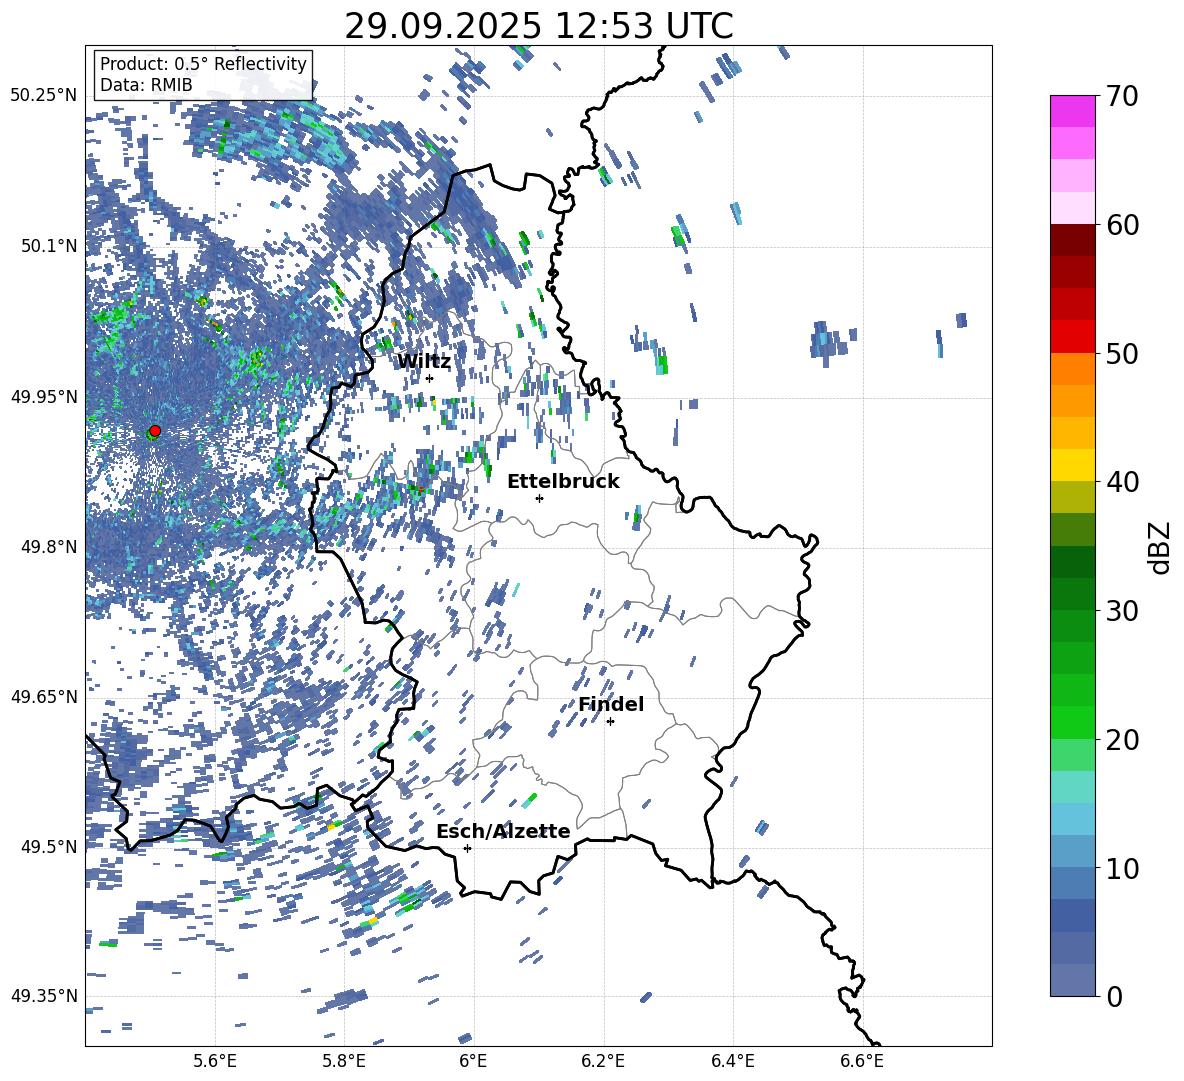Viewport: 1184px width, 1081px height.
Task: Click the Findel location cross marker
Action: point(610,722)
